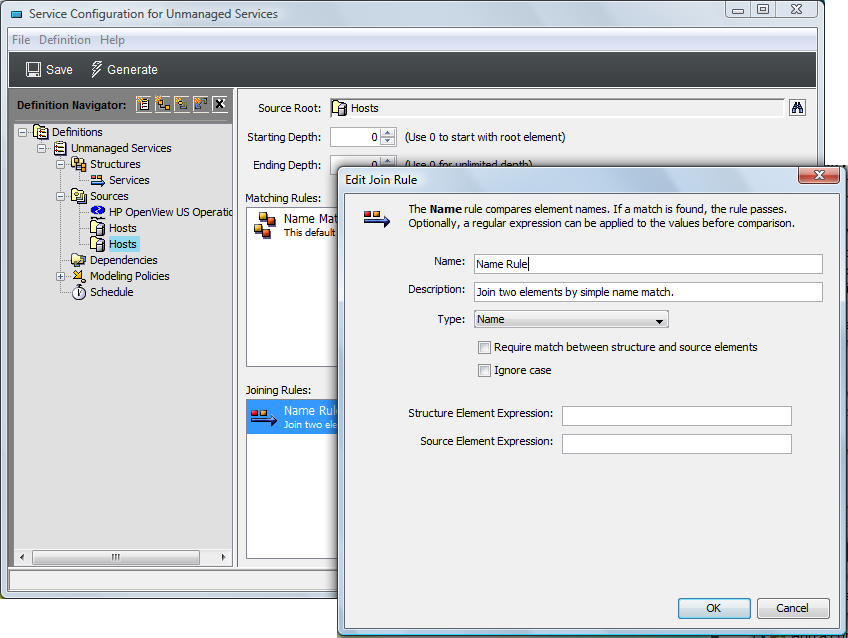
Task: Select the HP OpenView US Operations label
Action: [170, 212]
